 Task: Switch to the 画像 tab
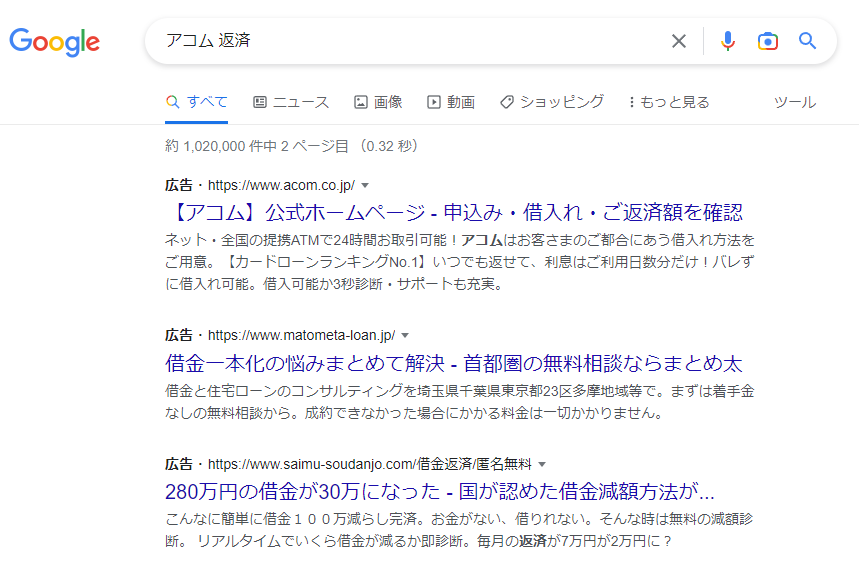click(378, 102)
